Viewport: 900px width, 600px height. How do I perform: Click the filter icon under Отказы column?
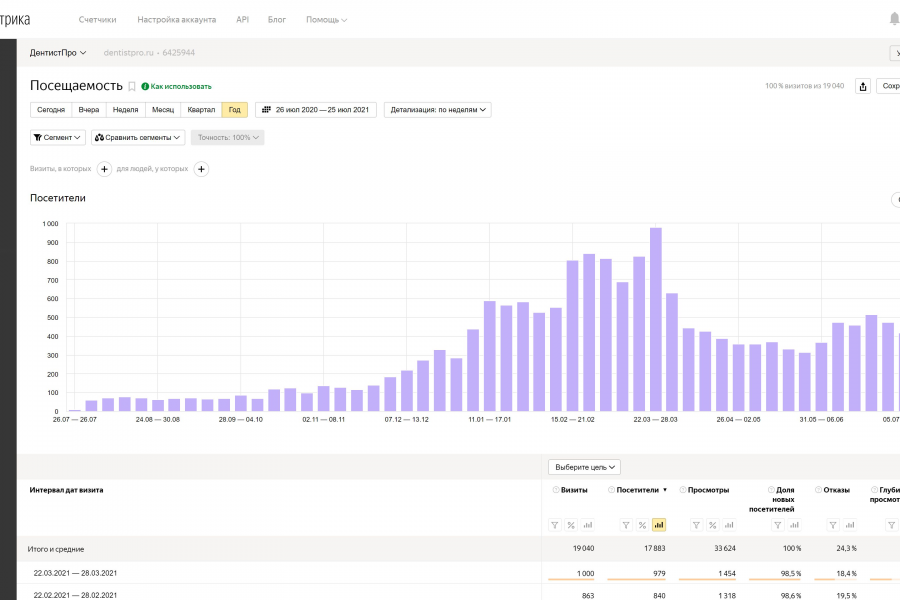pos(830,525)
